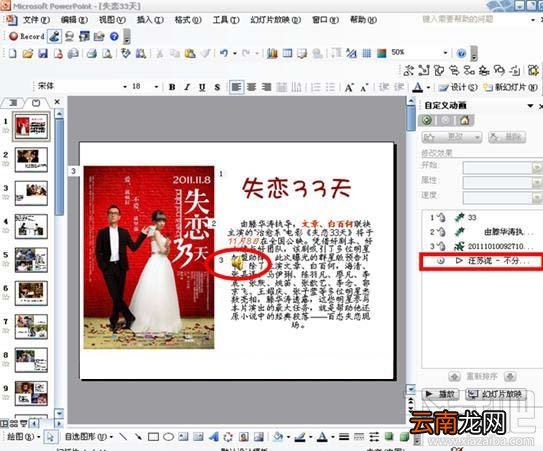Toggle text Shadow formatting

(x=217, y=87)
